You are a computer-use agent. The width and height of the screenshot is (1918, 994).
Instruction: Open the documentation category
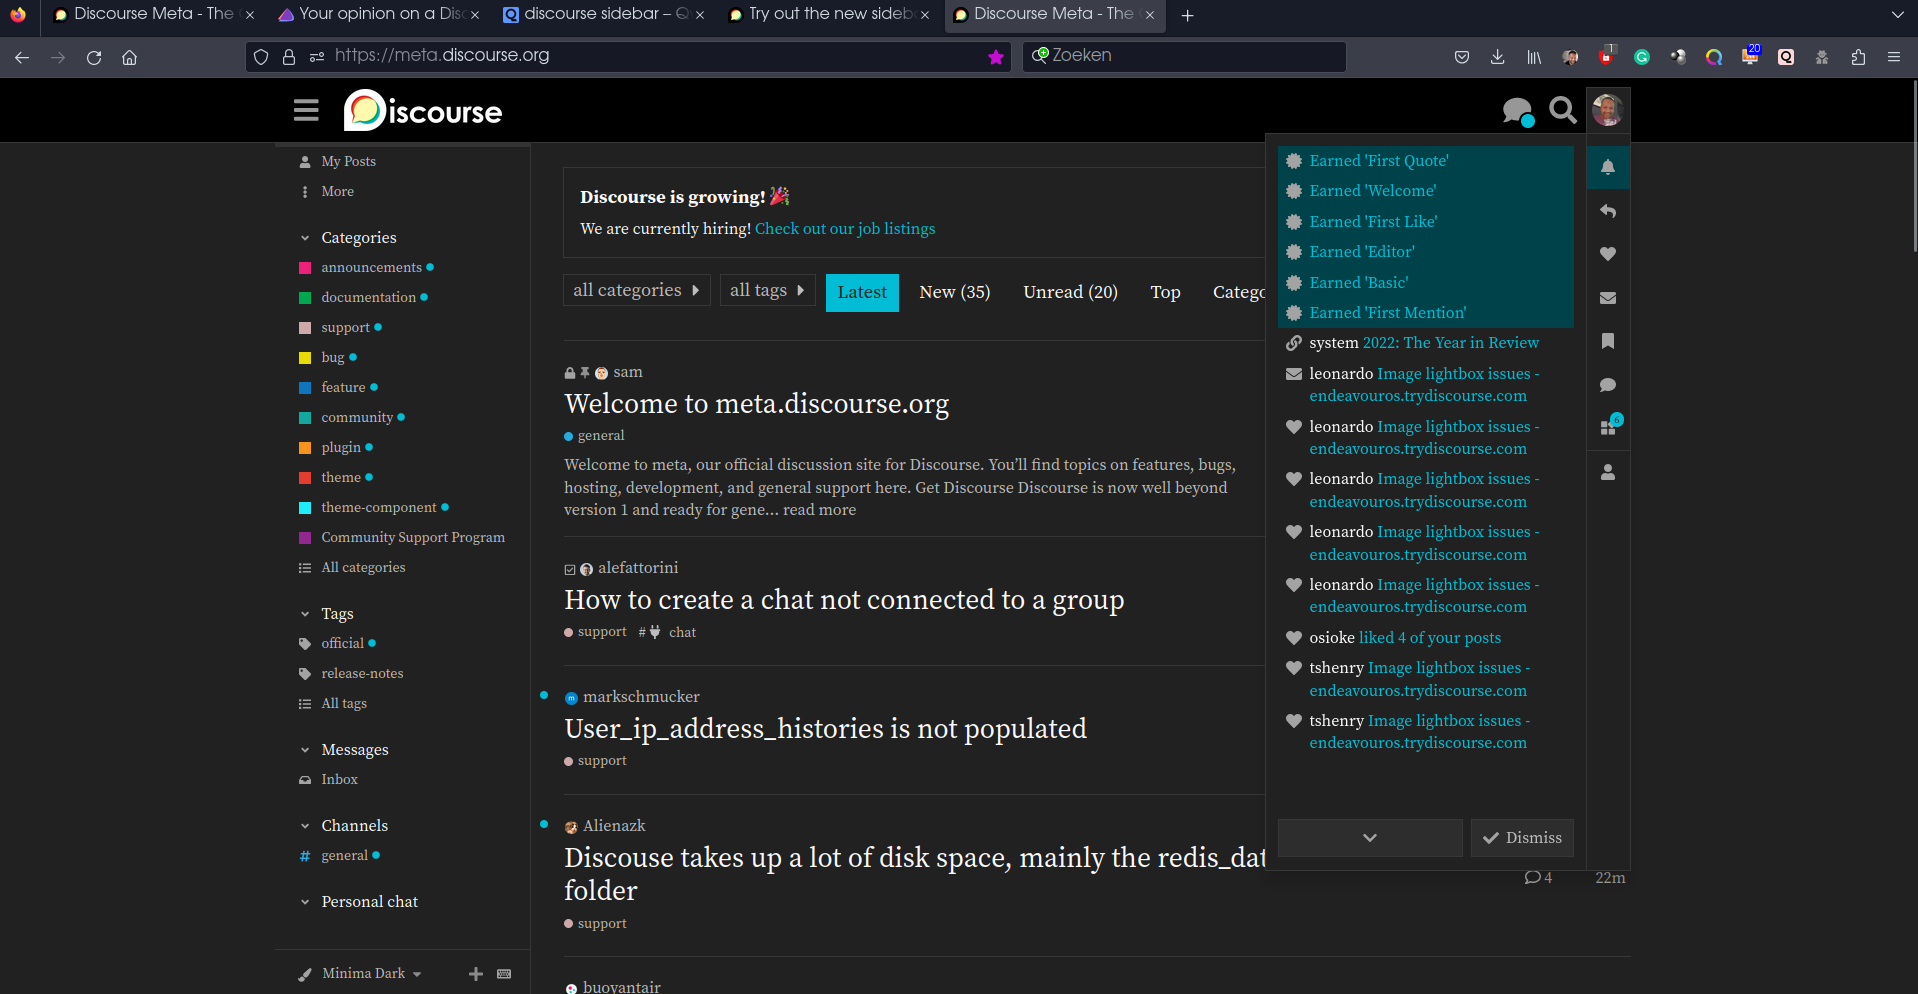point(368,297)
